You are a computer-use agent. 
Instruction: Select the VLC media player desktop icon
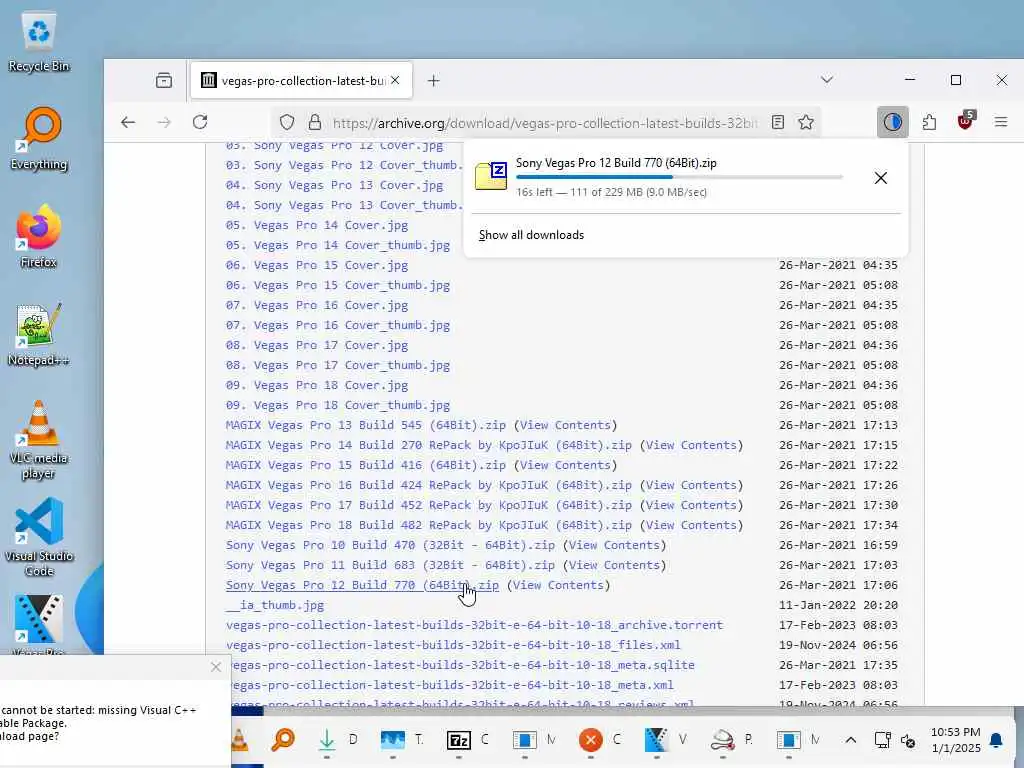39,439
